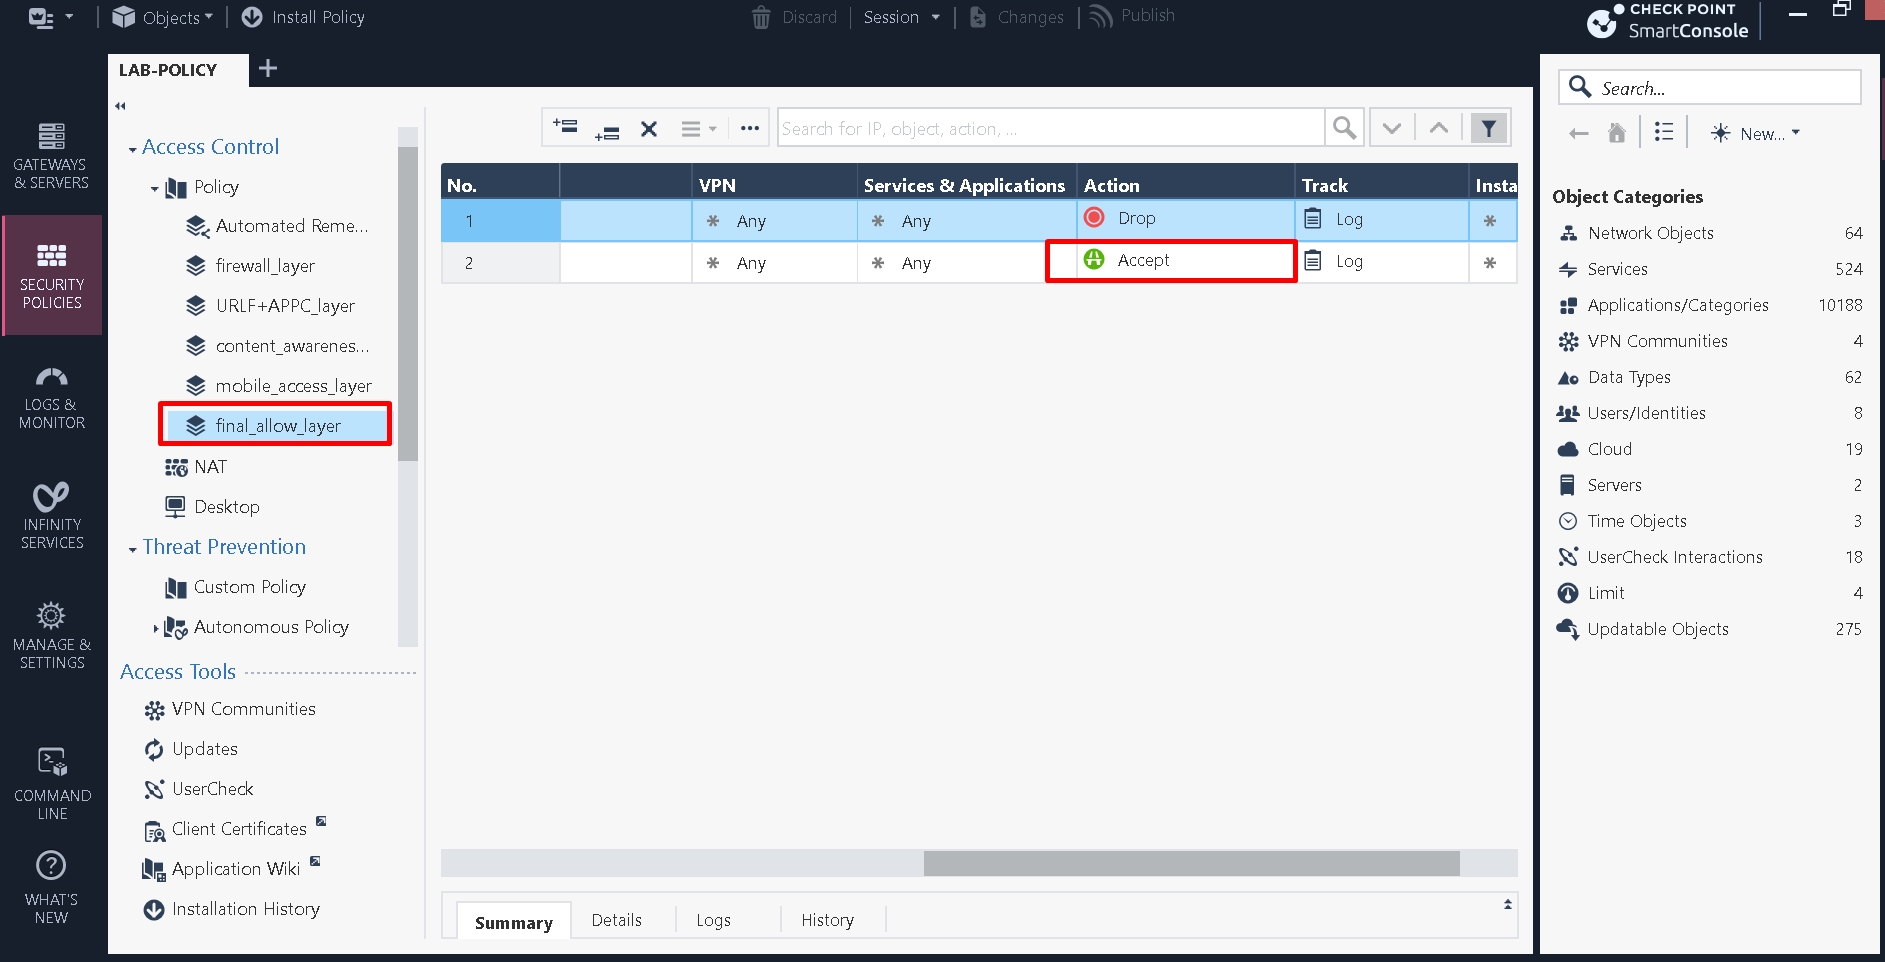Toggle the rulebase filter
Image resolution: width=1885 pixels, height=962 pixels.
tap(1489, 128)
